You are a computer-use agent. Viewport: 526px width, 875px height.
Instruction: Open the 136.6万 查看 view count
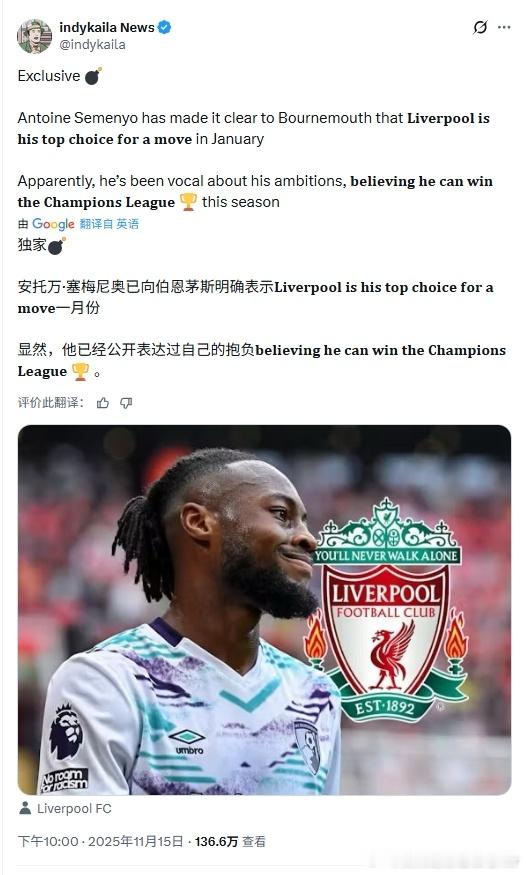[230, 842]
